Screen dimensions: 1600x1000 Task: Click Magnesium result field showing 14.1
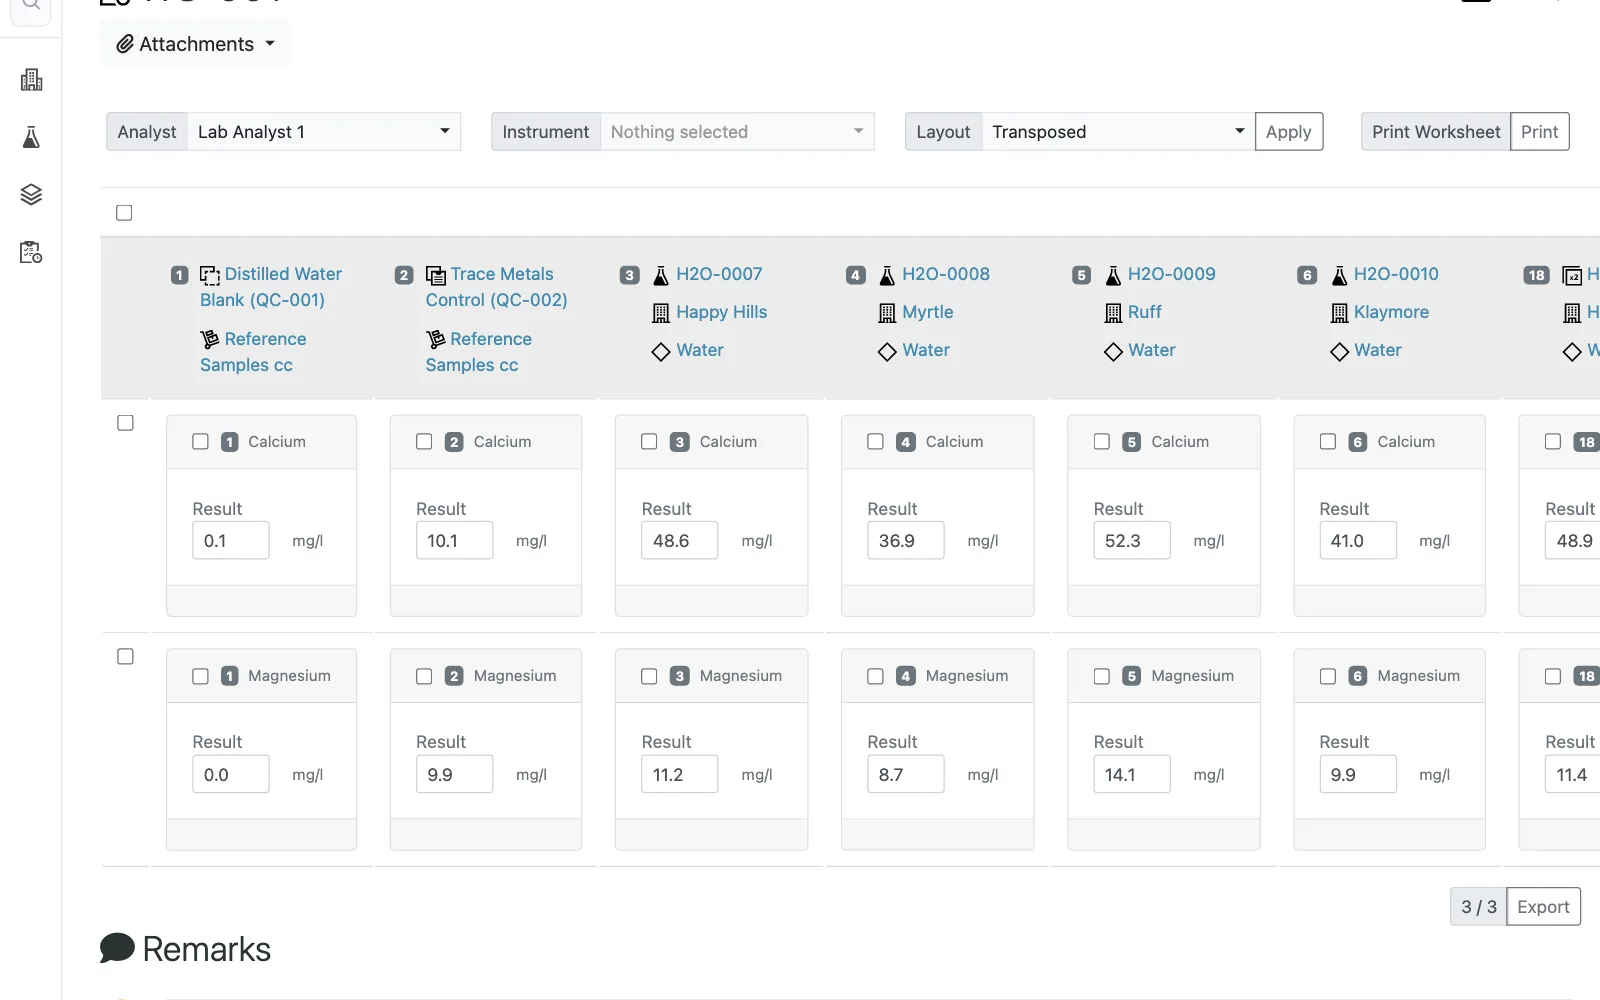pyautogui.click(x=1131, y=774)
